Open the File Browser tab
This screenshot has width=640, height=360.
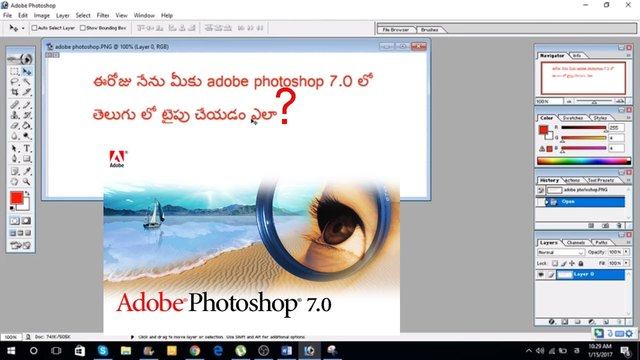tap(396, 30)
